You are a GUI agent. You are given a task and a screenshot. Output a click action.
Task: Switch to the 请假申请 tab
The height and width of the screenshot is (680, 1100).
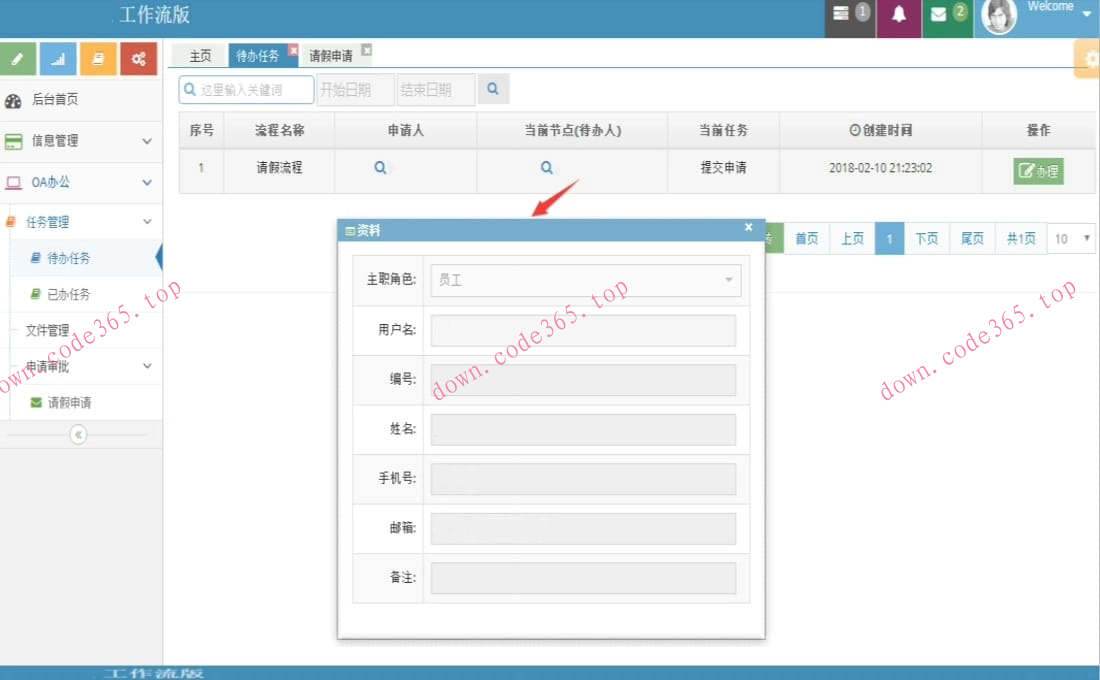point(331,56)
